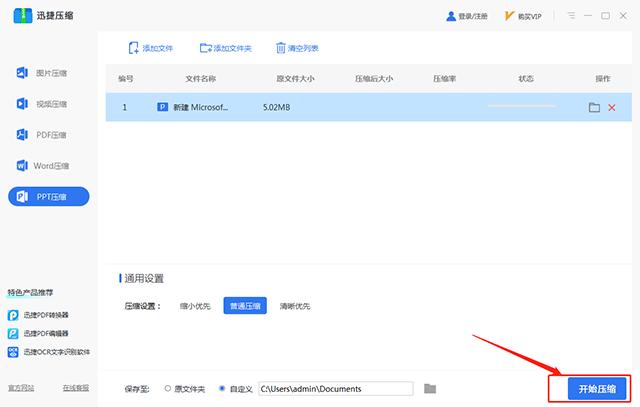Screen dimensions: 640x407
Task: Select 图片压缩 in the sidebar
Action: (42, 73)
